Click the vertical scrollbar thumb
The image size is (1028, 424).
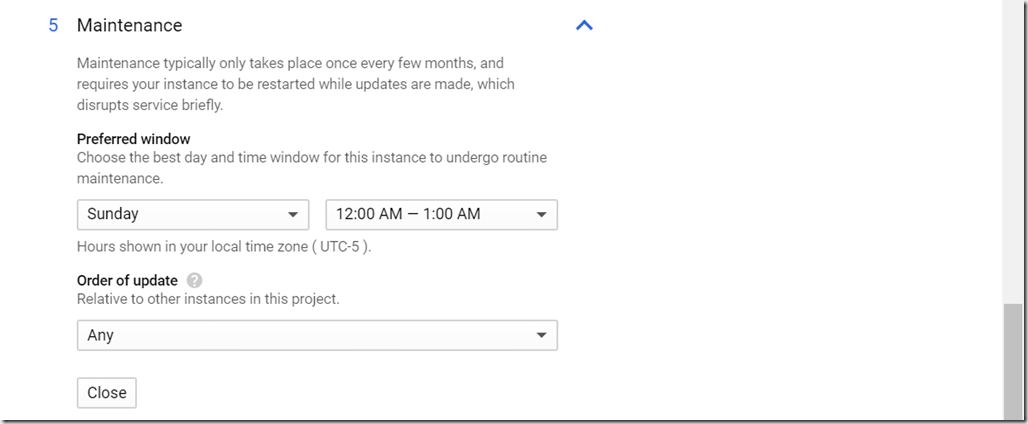[x=1013, y=362]
